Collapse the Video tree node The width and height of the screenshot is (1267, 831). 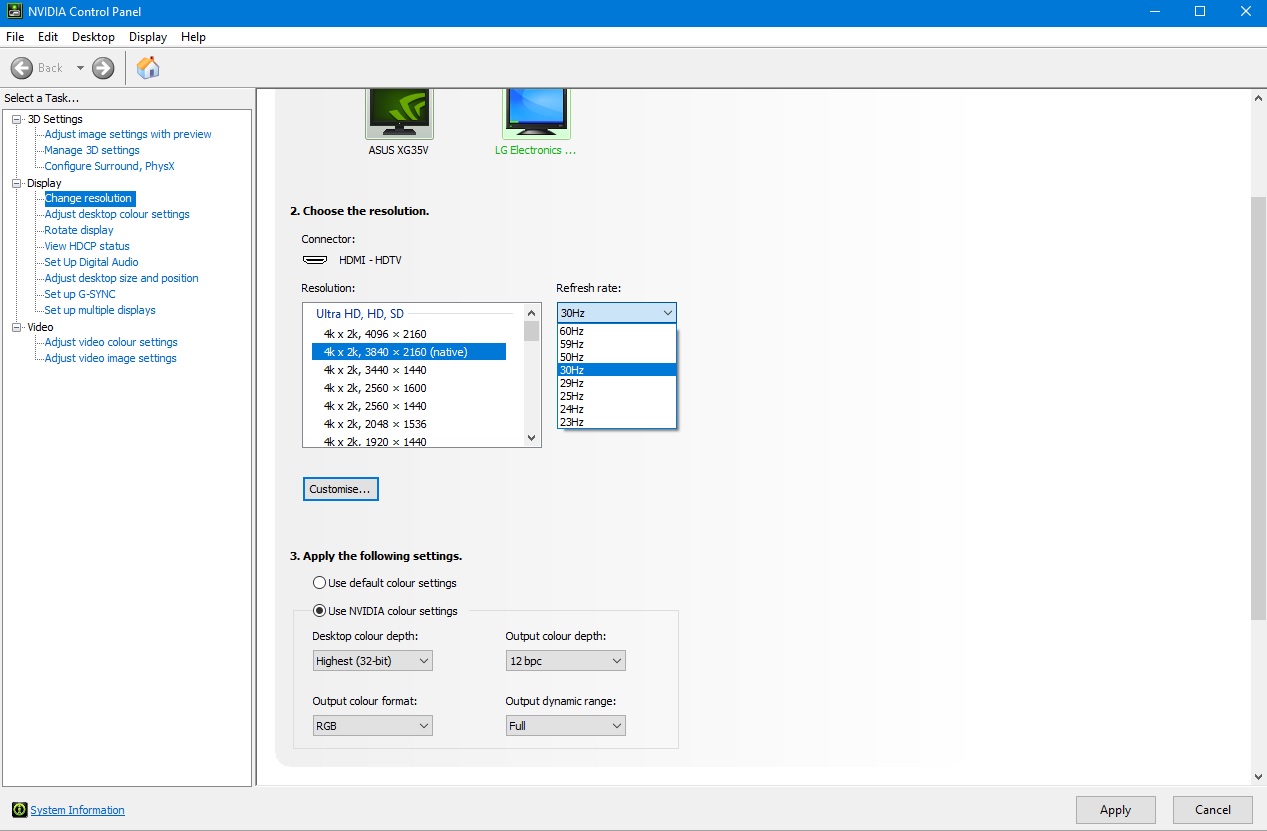point(17,327)
